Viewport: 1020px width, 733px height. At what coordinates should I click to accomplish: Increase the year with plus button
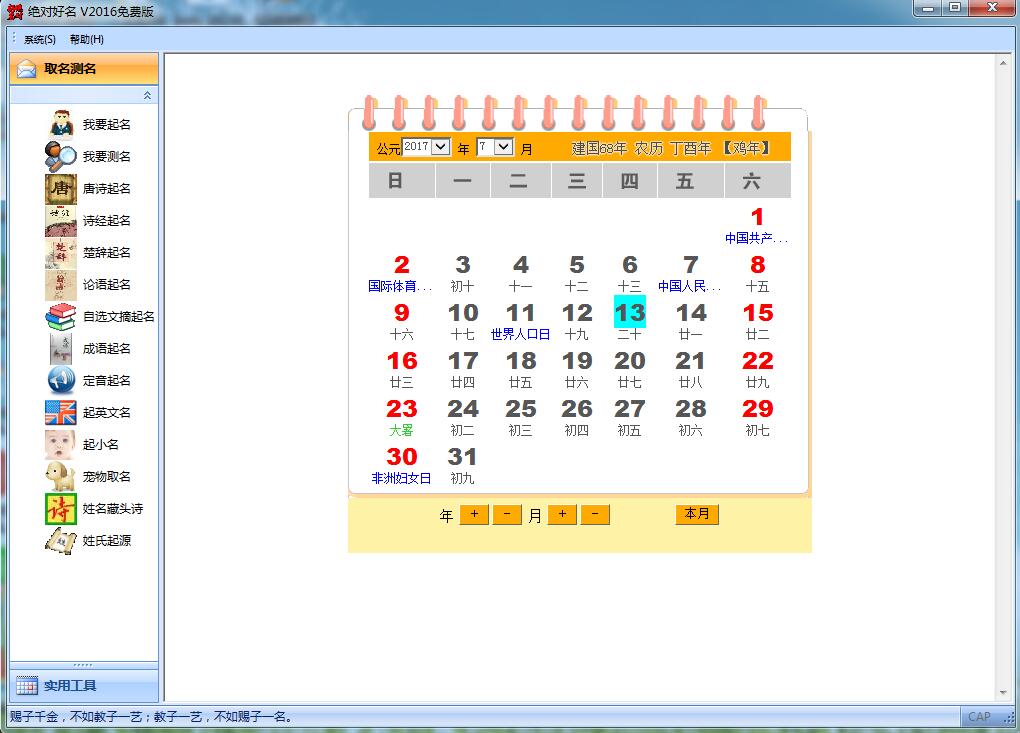[x=474, y=514]
